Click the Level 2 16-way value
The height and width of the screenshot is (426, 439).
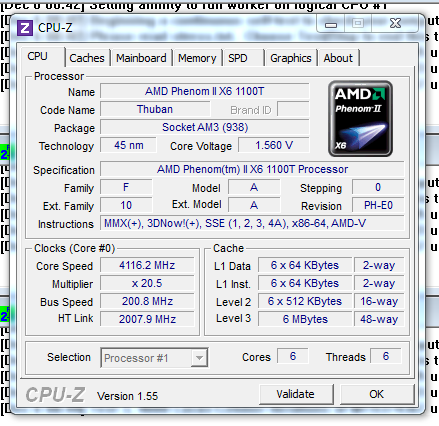(379, 301)
